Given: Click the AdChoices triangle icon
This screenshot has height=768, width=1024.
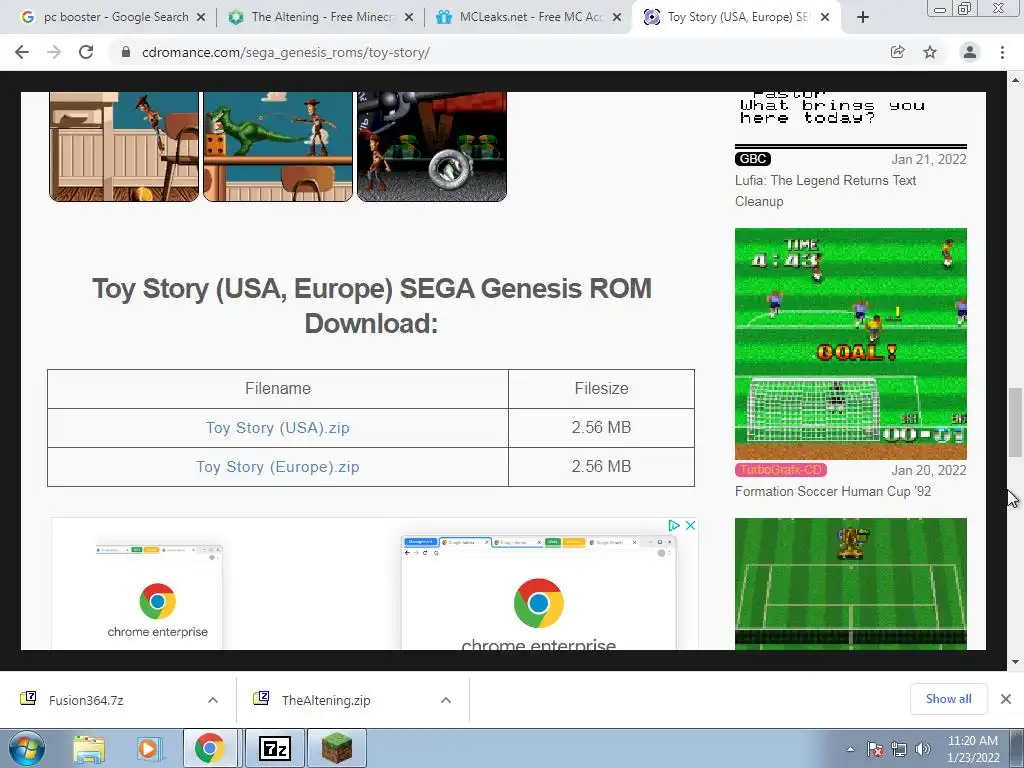Looking at the screenshot, I should [674, 525].
